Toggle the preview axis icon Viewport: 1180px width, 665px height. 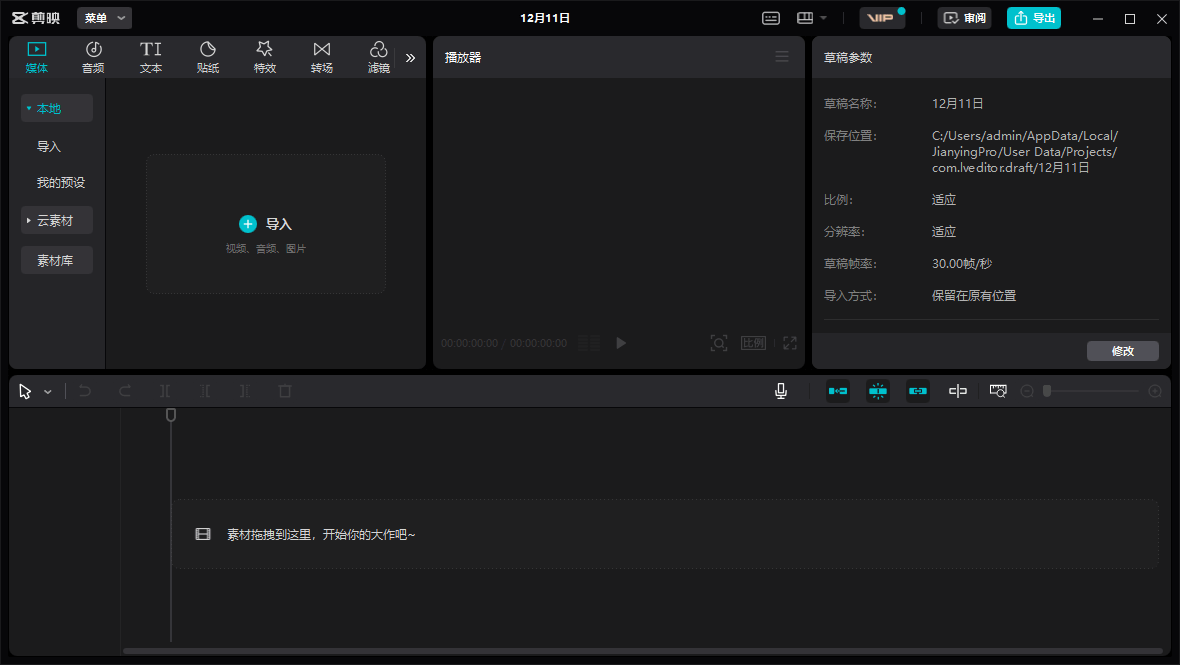[x=957, y=391]
